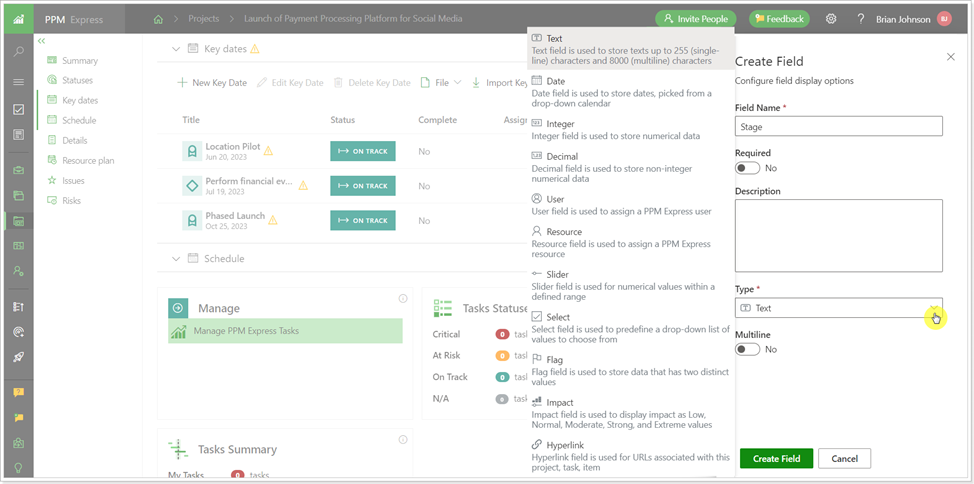Click the Manage arrow icon
This screenshot has height=484, width=974.
(178, 308)
